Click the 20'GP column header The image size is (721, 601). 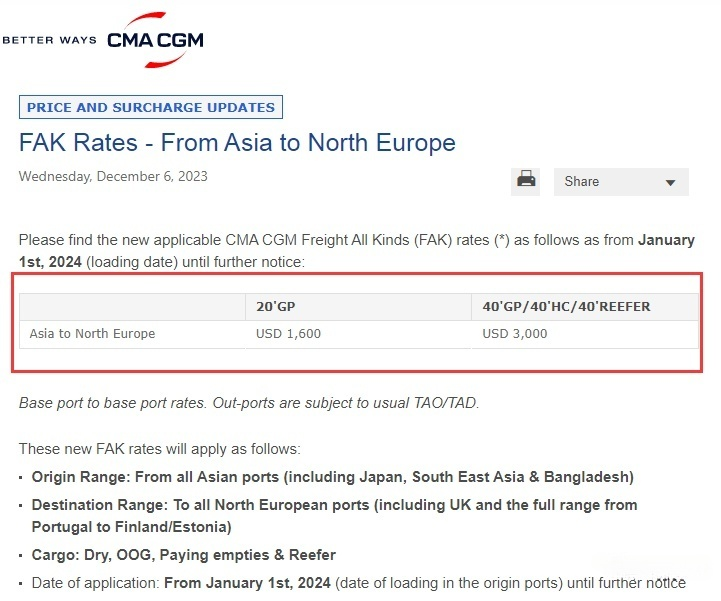coord(275,306)
